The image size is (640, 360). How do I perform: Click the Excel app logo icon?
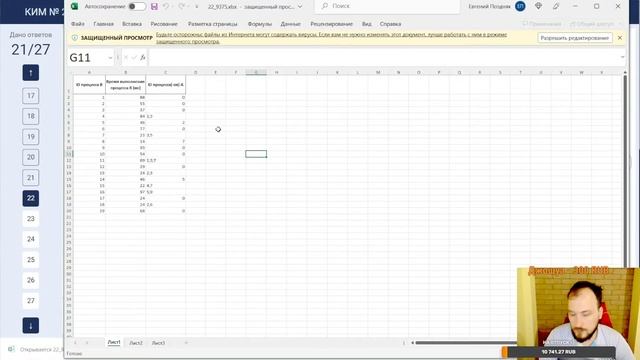(x=75, y=6)
